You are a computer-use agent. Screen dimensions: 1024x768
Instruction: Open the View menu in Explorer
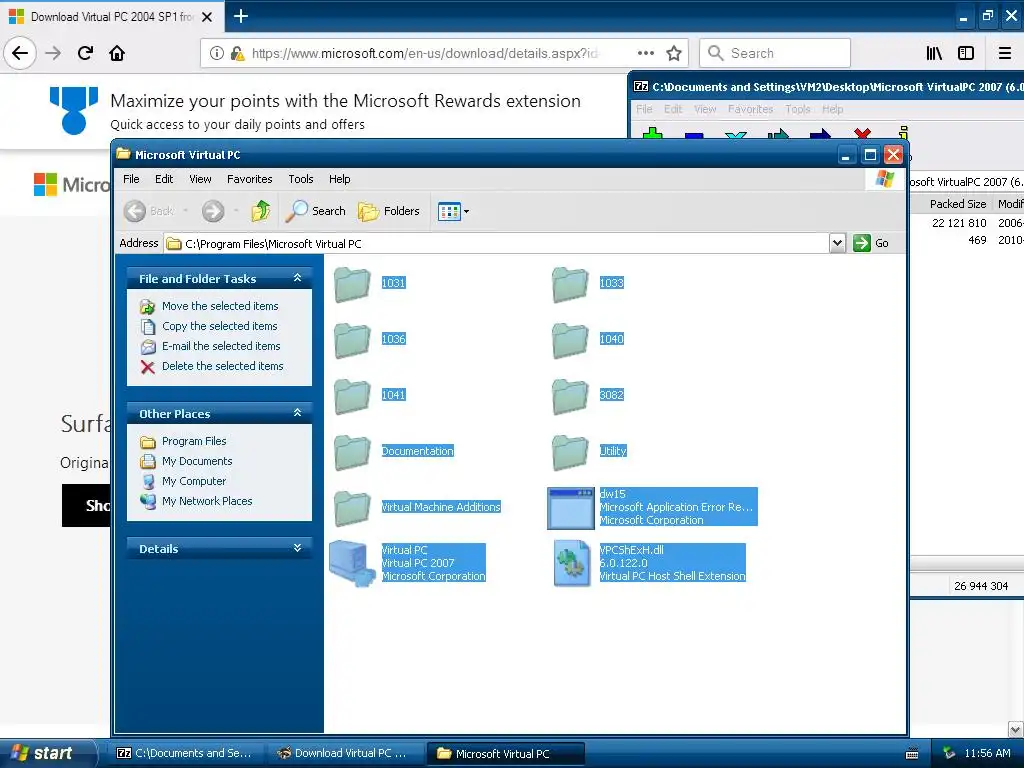click(200, 179)
